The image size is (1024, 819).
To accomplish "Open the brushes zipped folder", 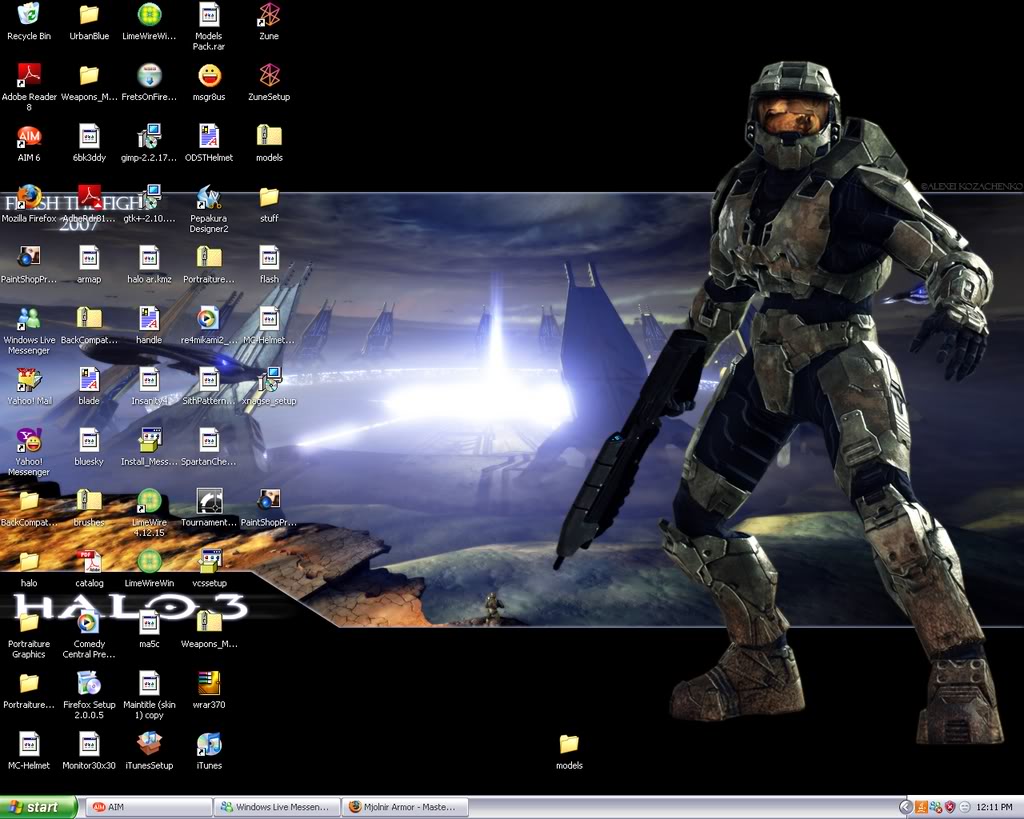I will coord(89,501).
